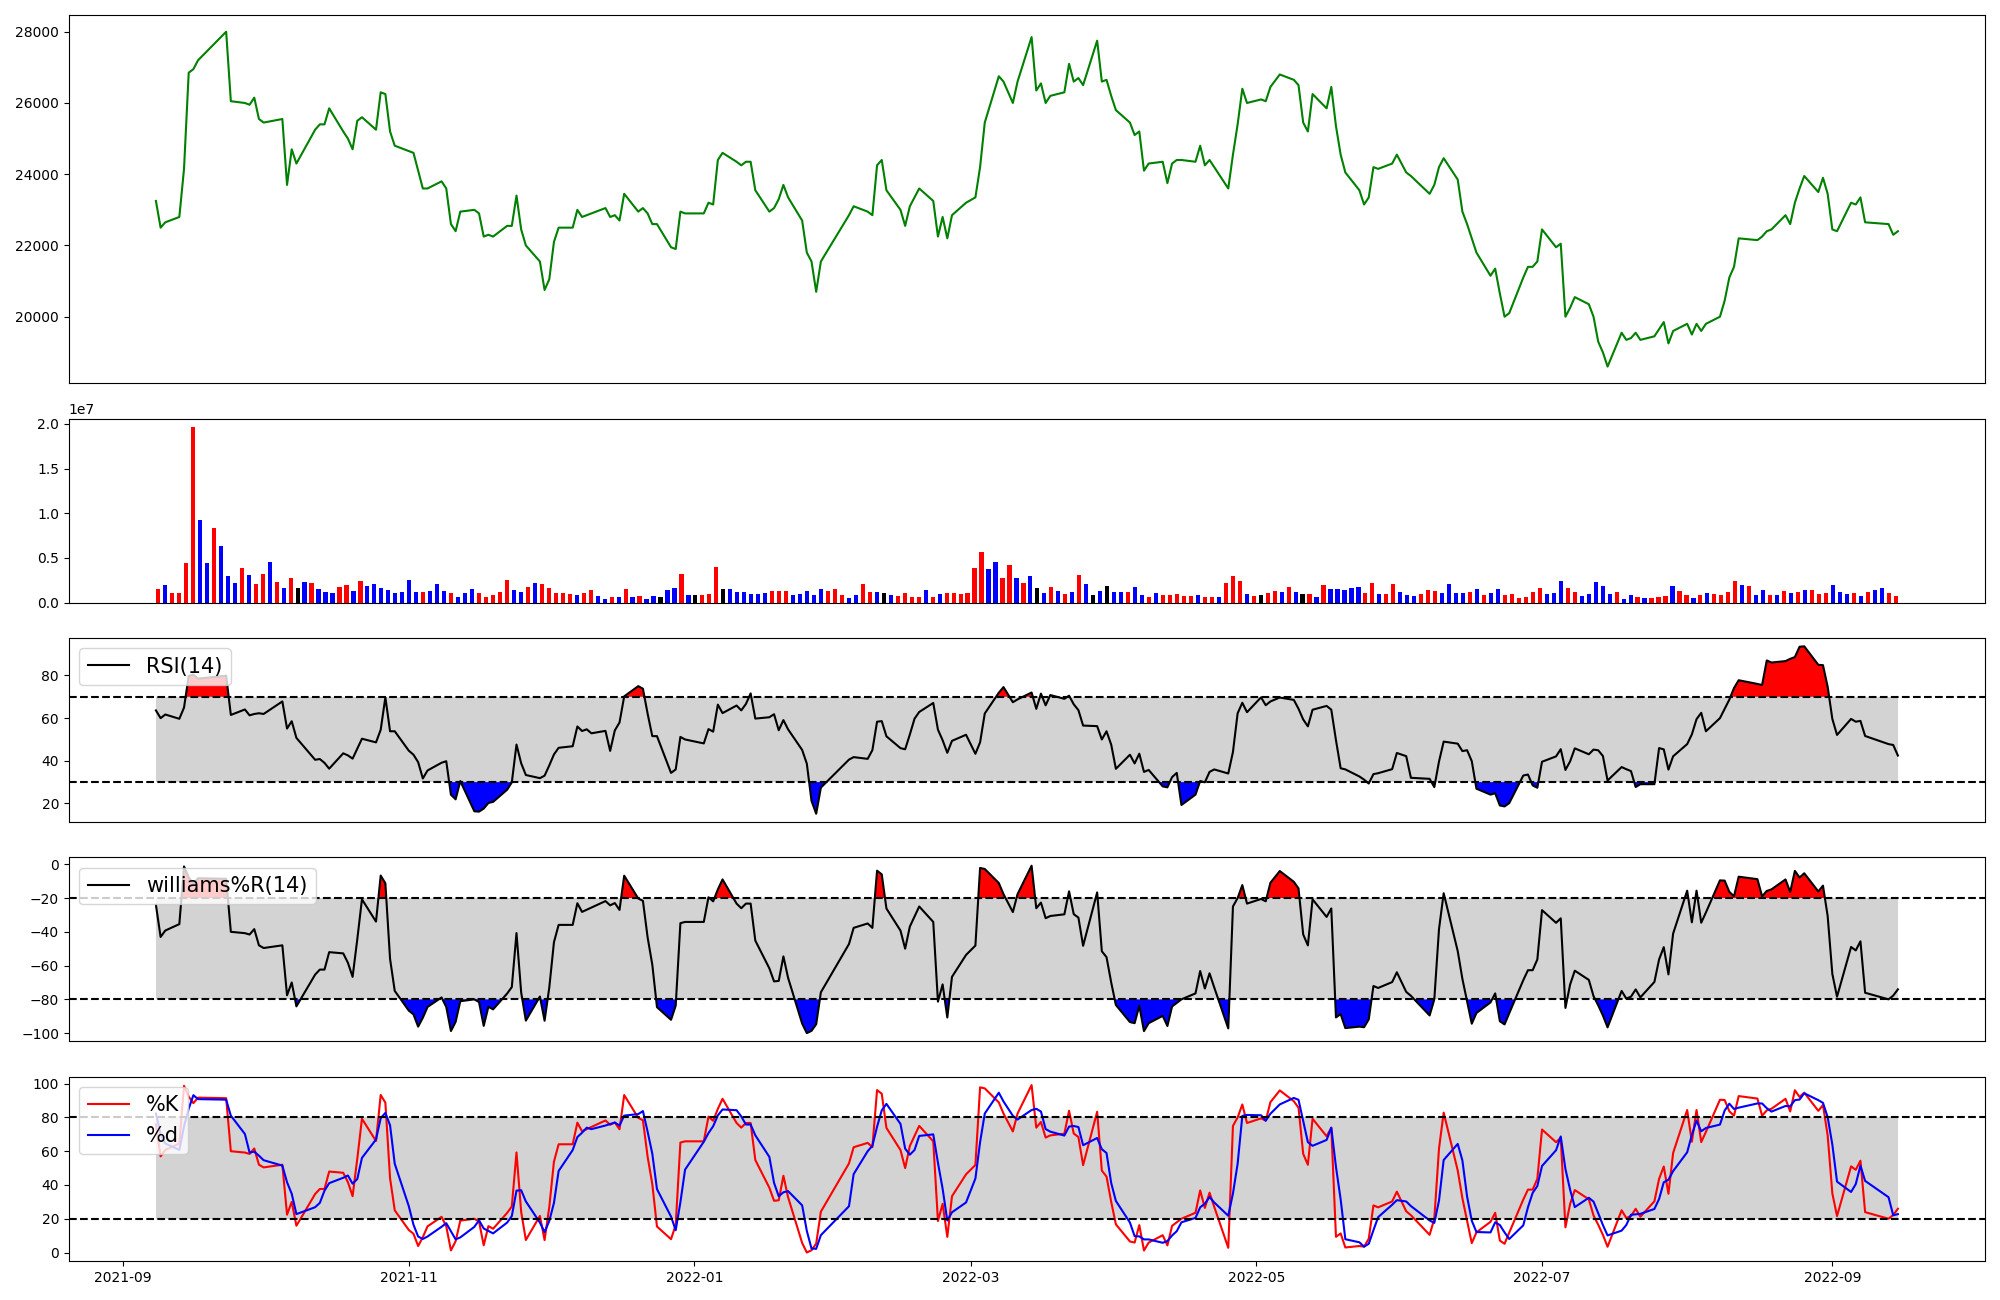Screen dimensions: 2000x1300
Task: Click the blue %d legend line sample
Action: click(109, 1135)
